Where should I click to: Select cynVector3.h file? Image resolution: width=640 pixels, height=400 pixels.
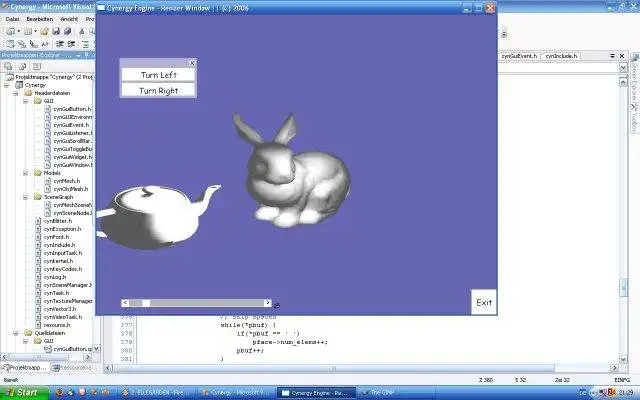[x=60, y=309]
